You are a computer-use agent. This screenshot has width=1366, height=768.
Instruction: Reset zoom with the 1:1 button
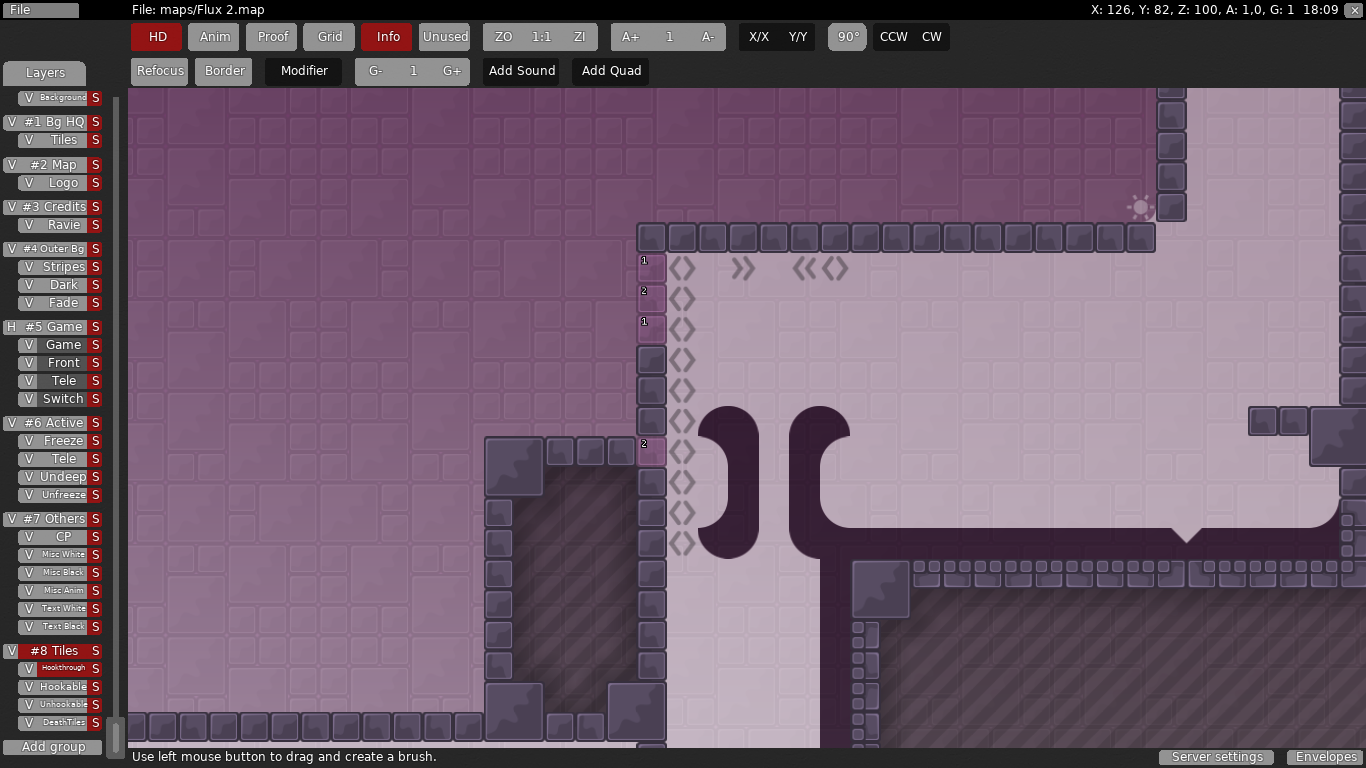tap(541, 37)
